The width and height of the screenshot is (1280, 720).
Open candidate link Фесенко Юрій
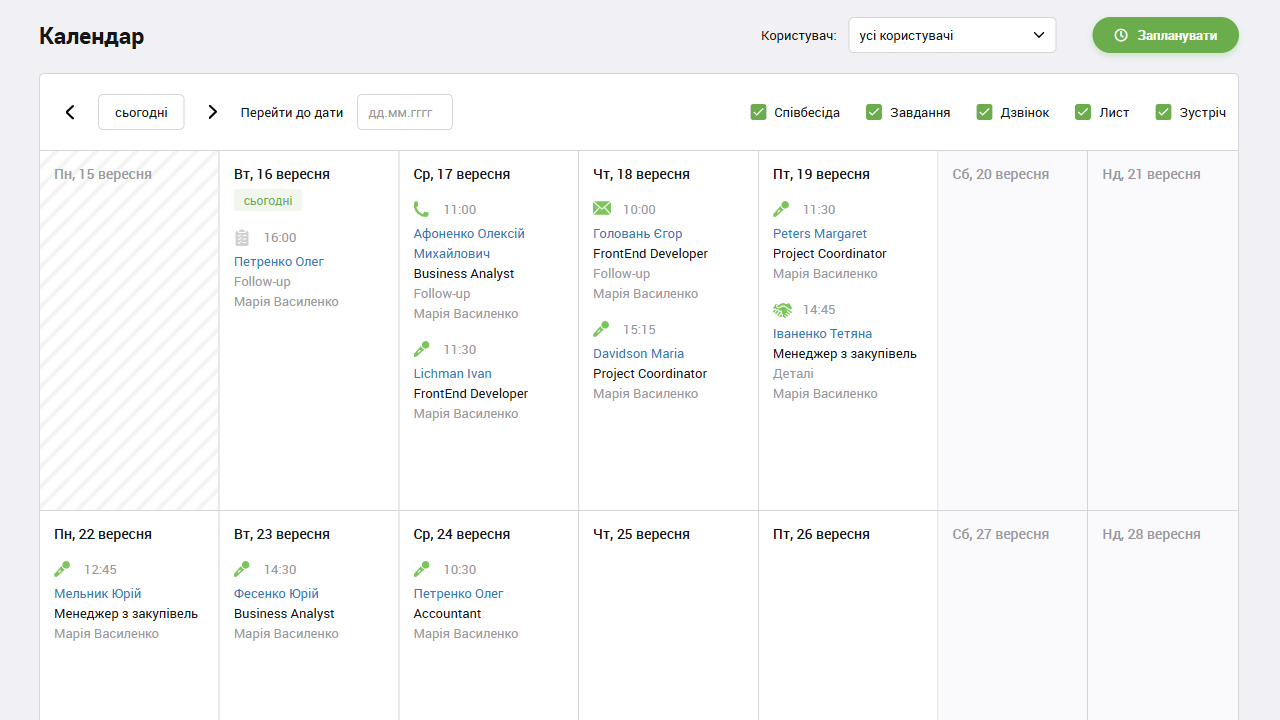[x=276, y=594]
